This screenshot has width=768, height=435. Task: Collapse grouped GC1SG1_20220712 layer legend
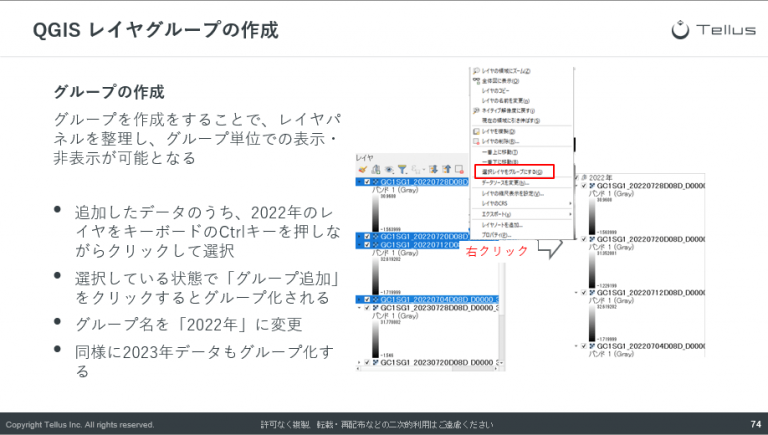576,292
